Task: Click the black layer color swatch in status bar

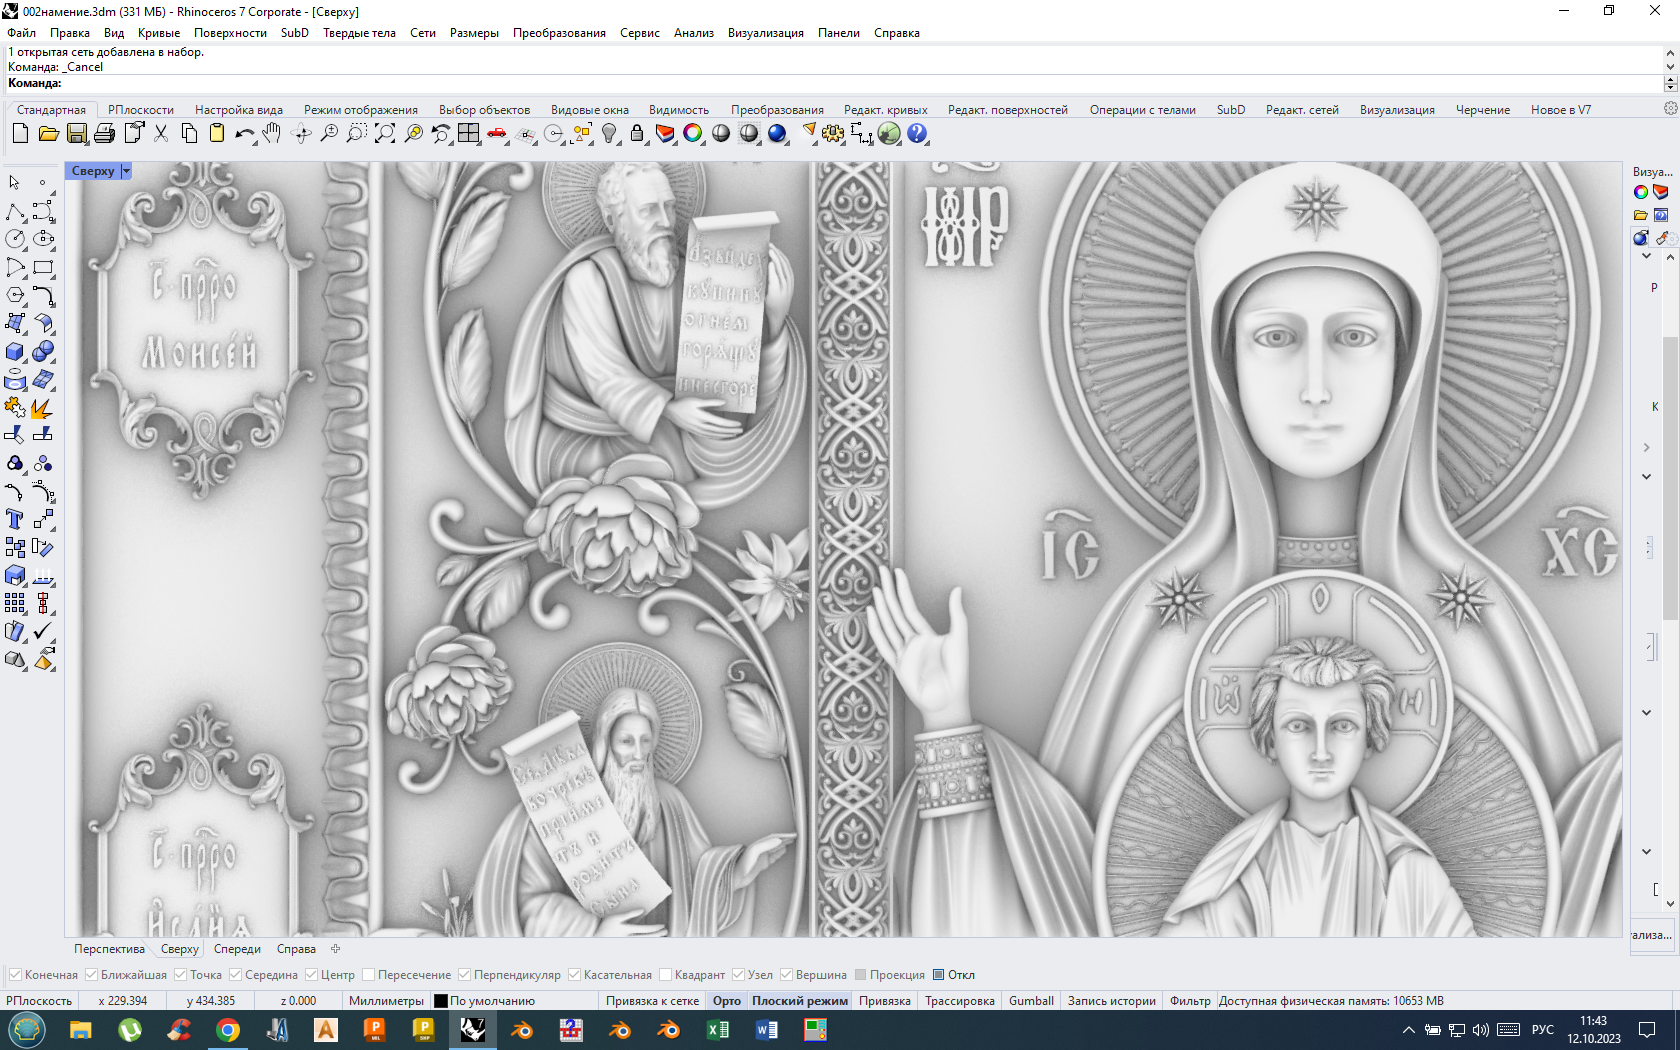Action: click(441, 1001)
